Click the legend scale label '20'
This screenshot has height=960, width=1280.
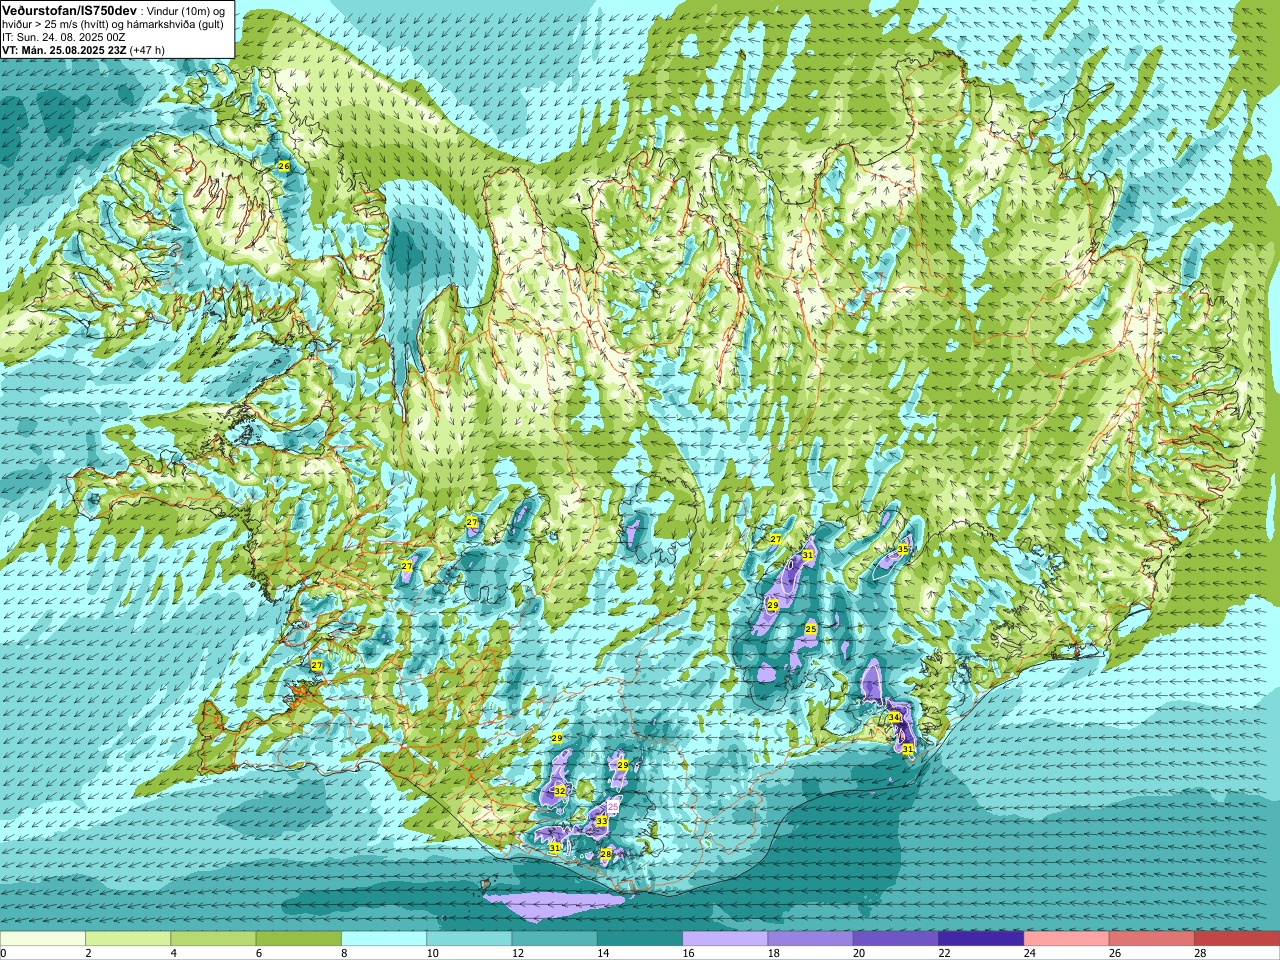coord(858,954)
